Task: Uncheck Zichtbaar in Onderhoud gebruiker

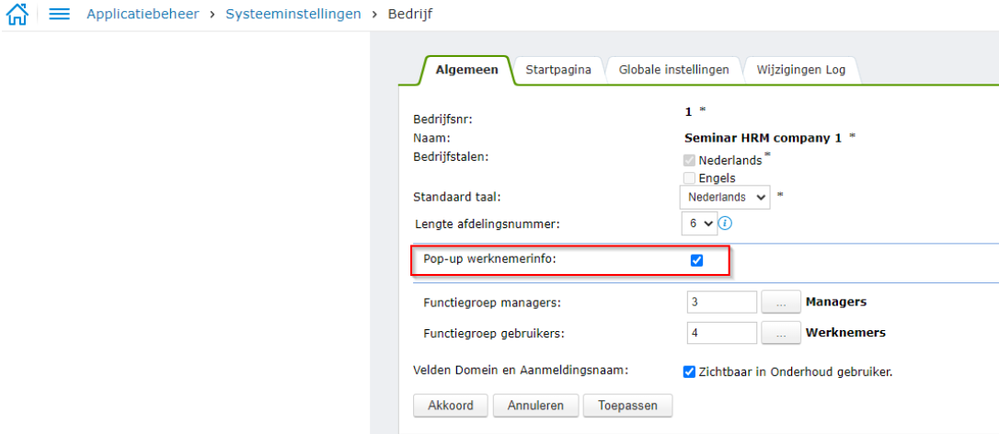Action: click(689, 372)
